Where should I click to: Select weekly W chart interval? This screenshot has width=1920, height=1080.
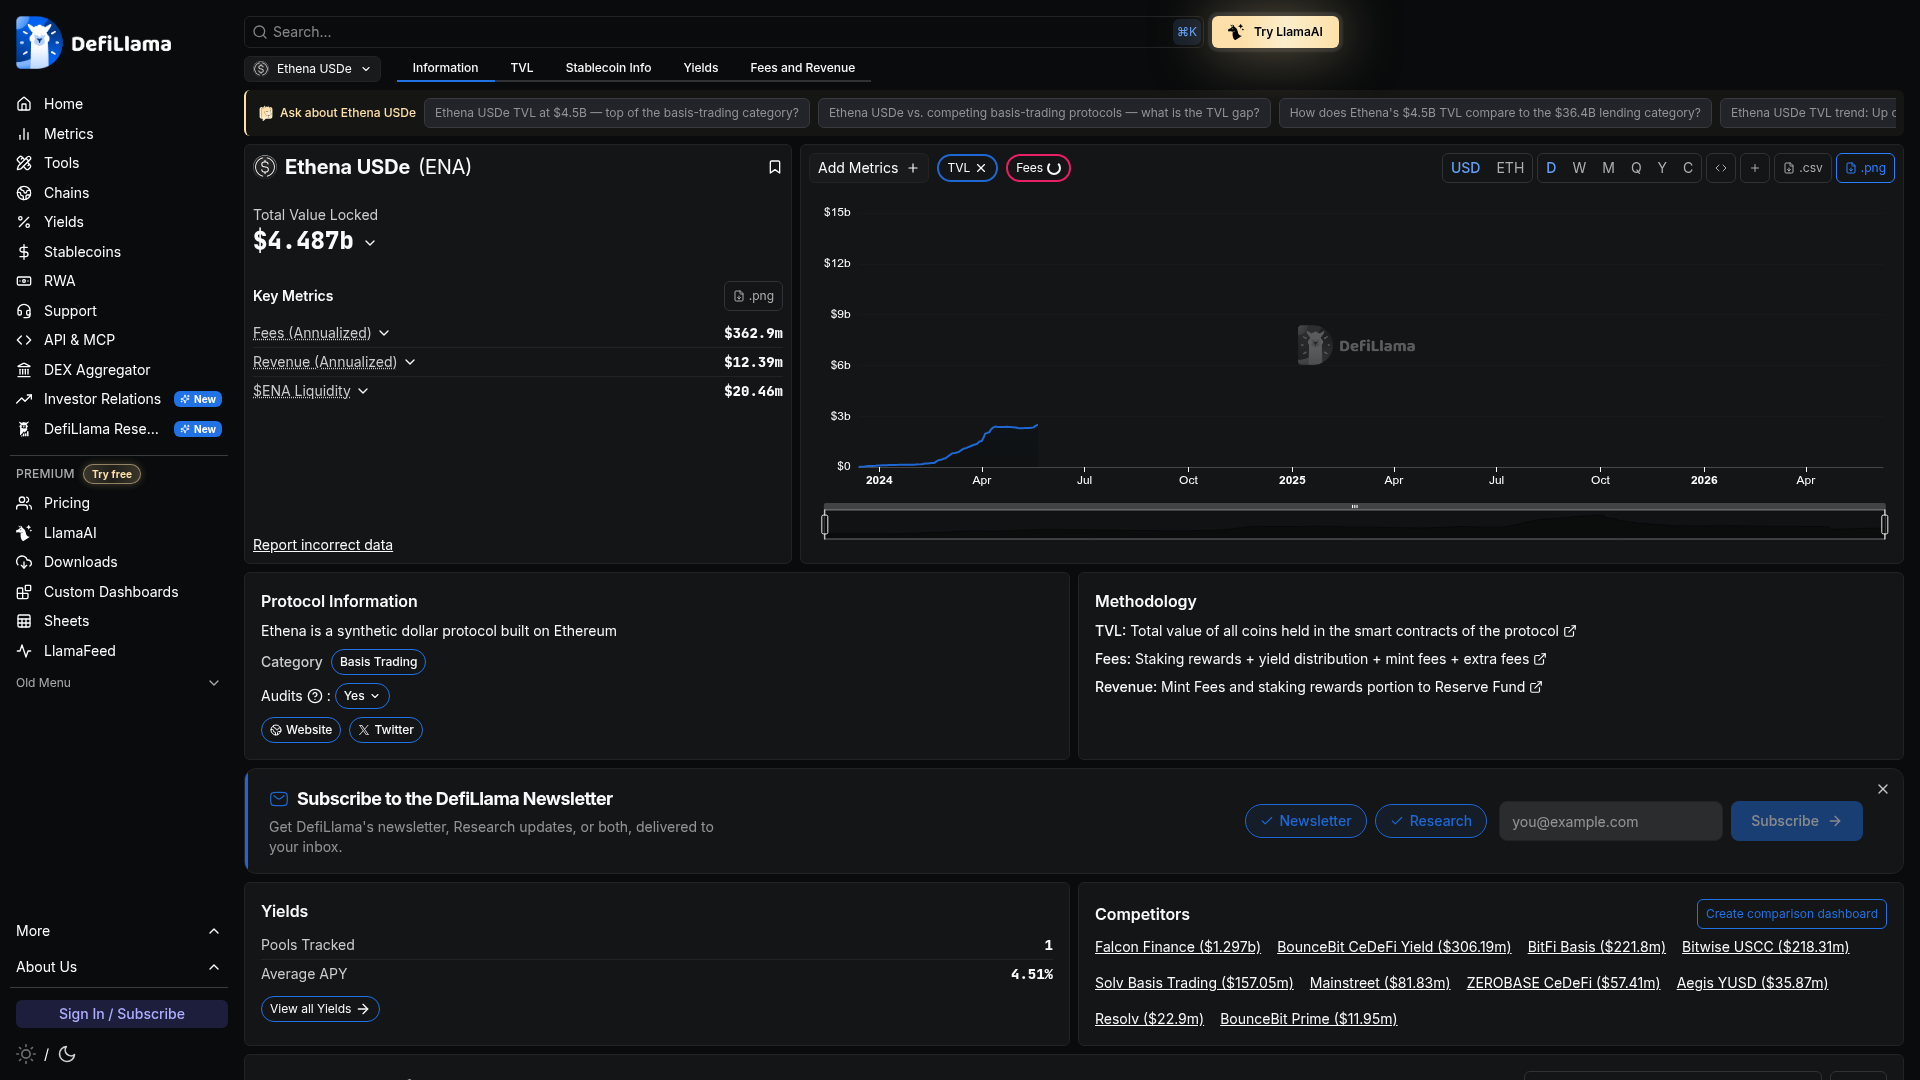pos(1579,168)
